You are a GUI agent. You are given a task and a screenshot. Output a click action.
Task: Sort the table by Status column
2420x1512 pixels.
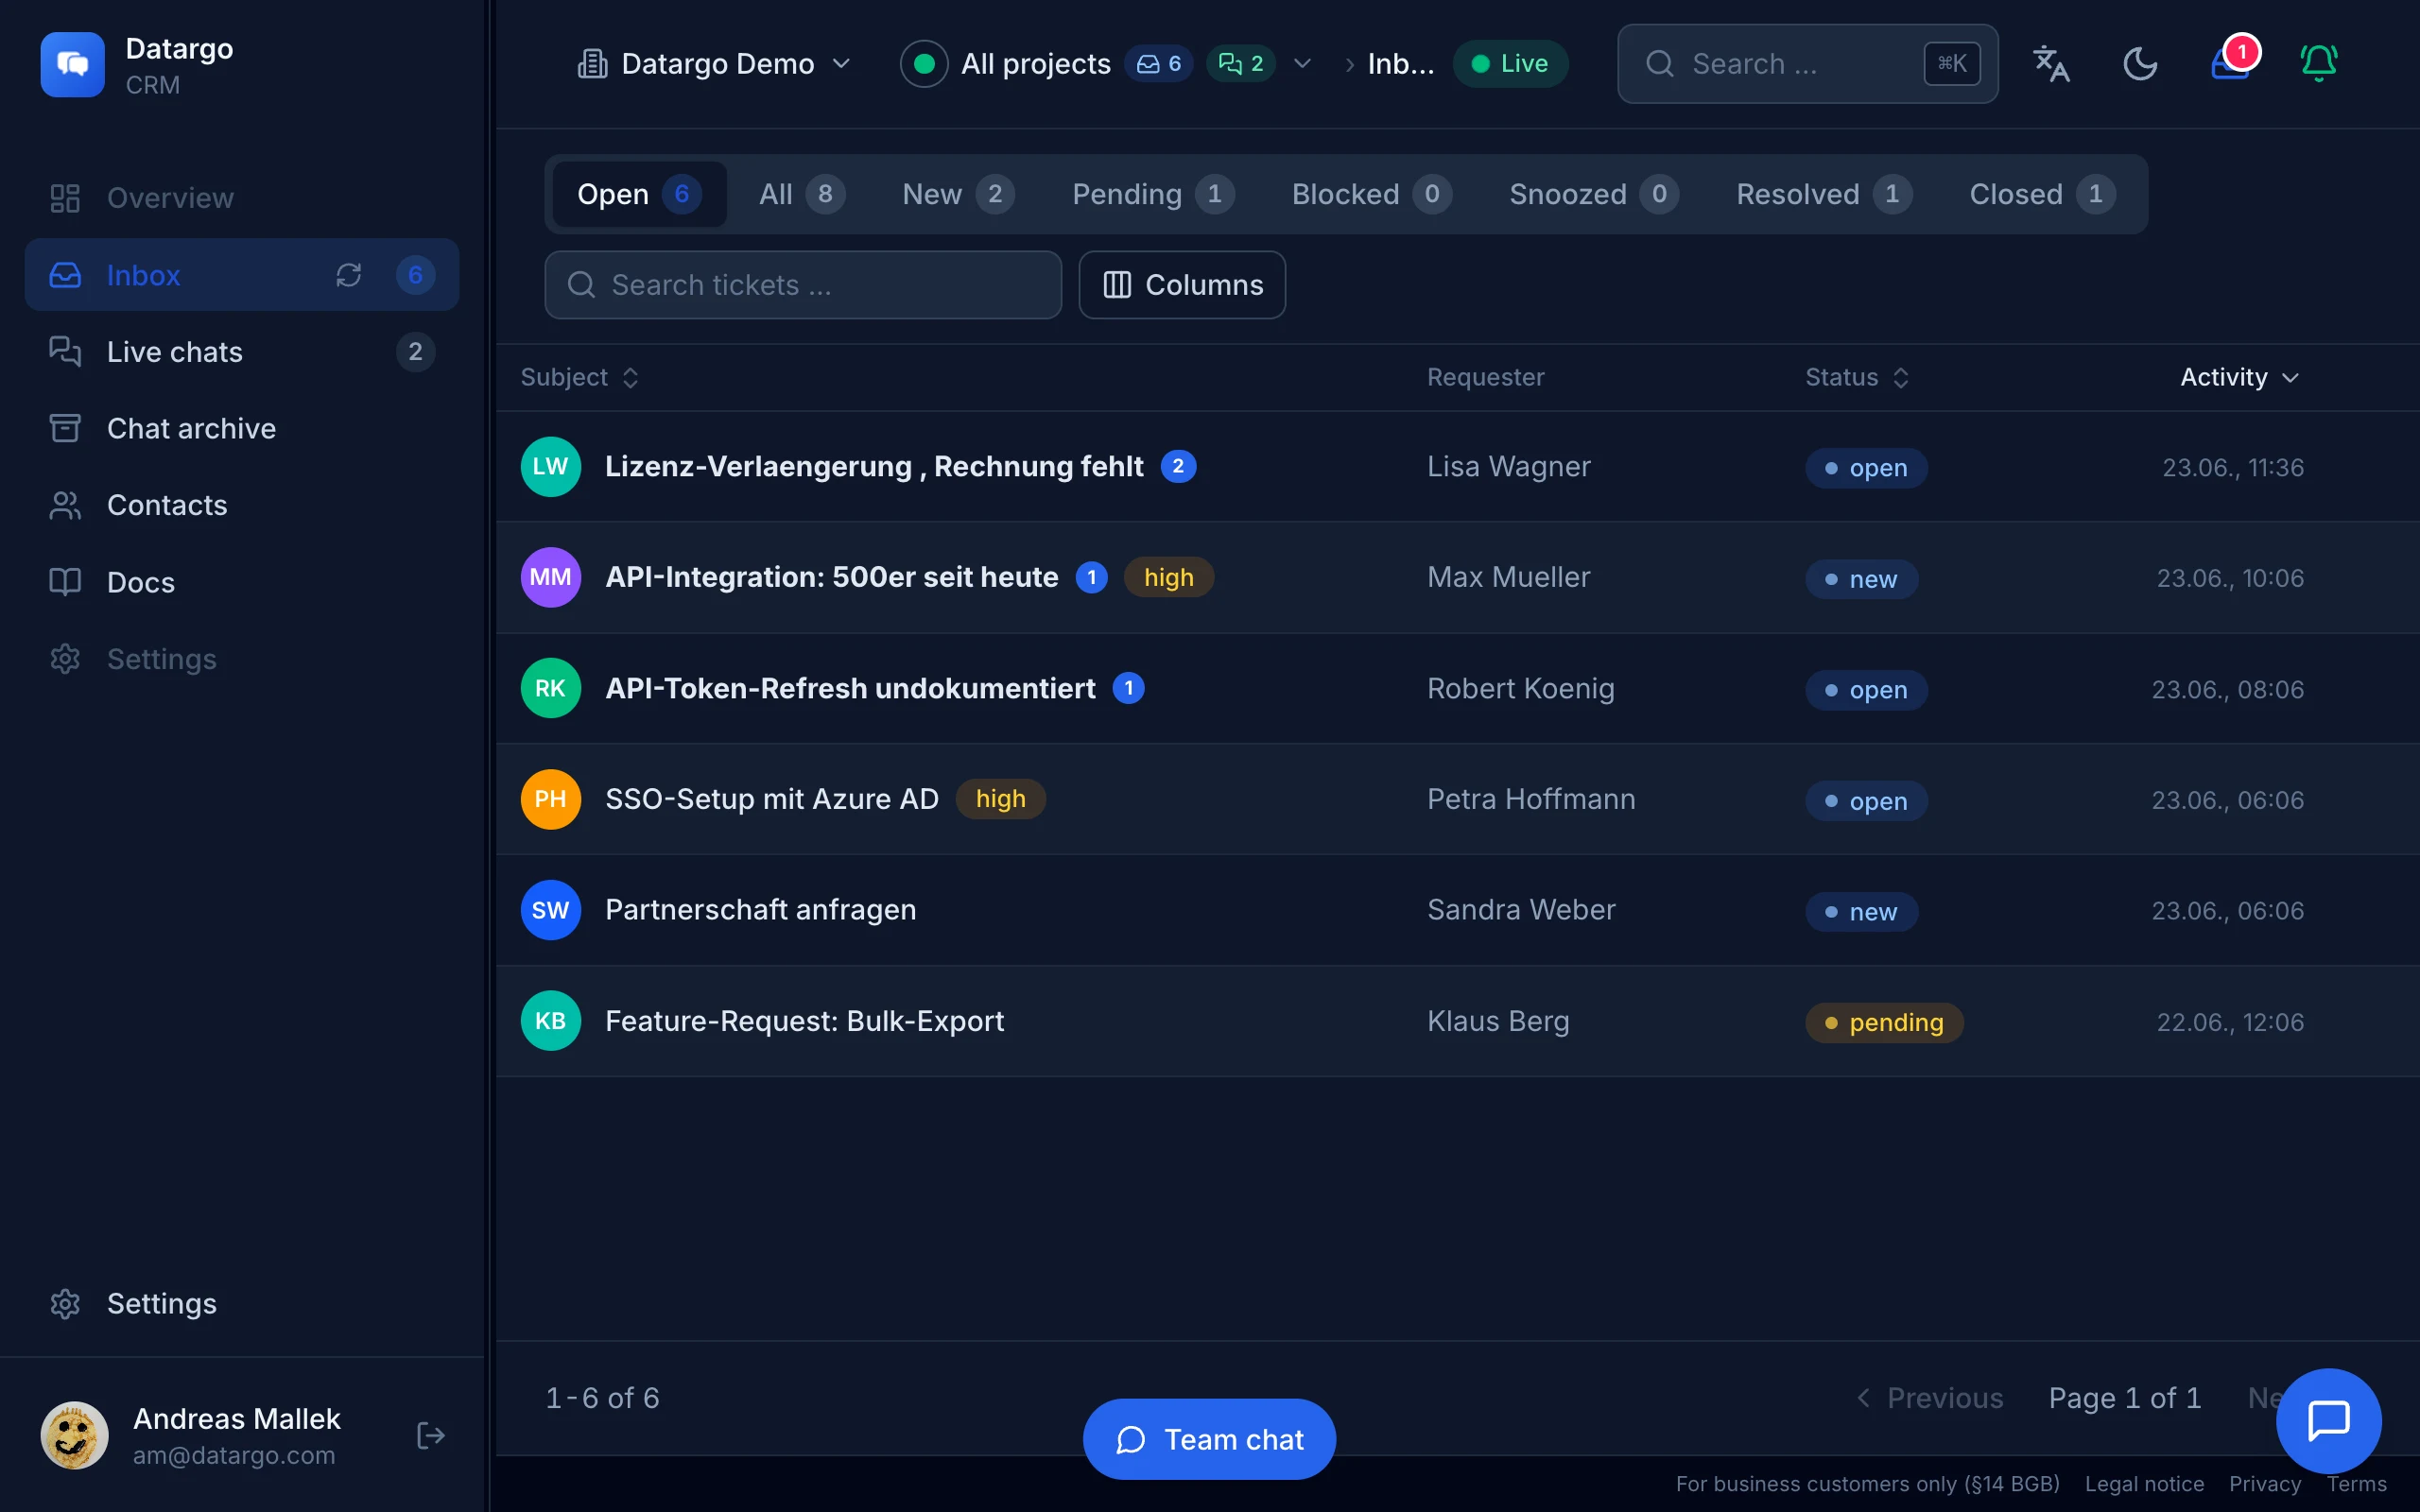[1857, 377]
